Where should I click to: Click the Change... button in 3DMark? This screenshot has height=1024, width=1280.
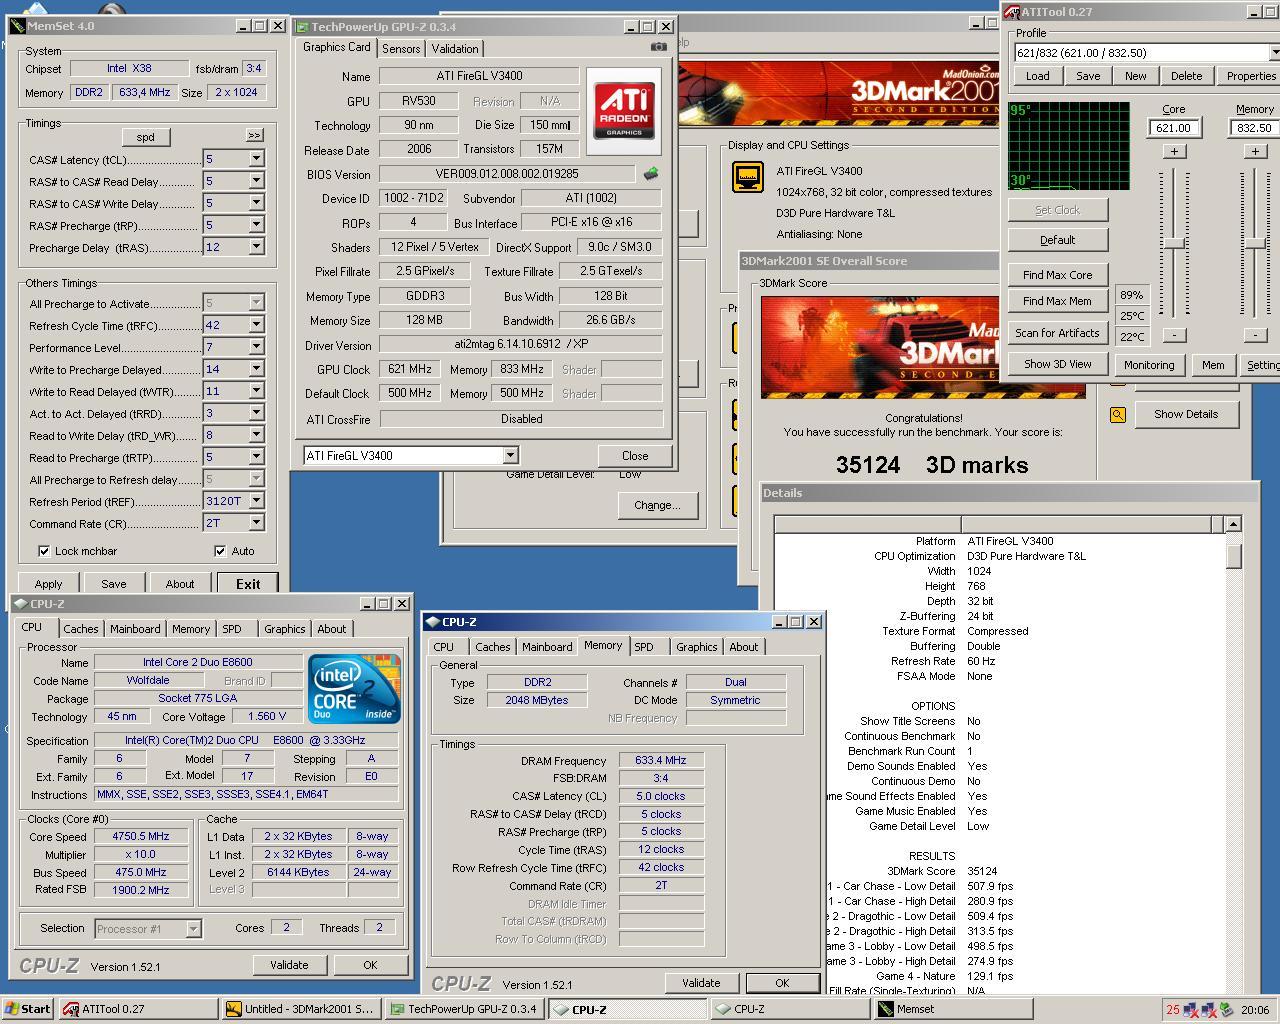pyautogui.click(x=656, y=505)
